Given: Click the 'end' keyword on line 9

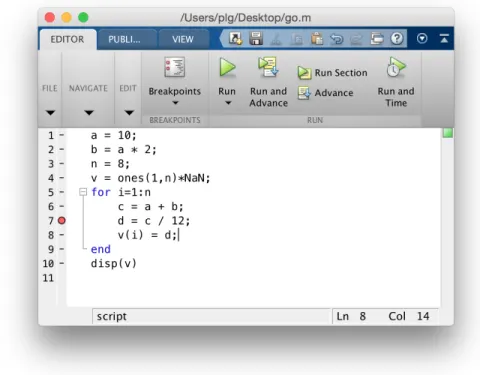Looking at the screenshot, I should (x=101, y=249).
